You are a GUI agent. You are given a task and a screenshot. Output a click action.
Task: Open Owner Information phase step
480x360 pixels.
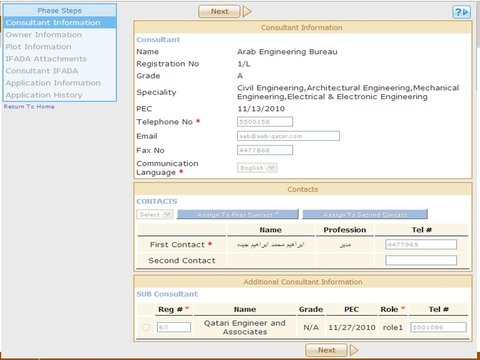click(44, 35)
